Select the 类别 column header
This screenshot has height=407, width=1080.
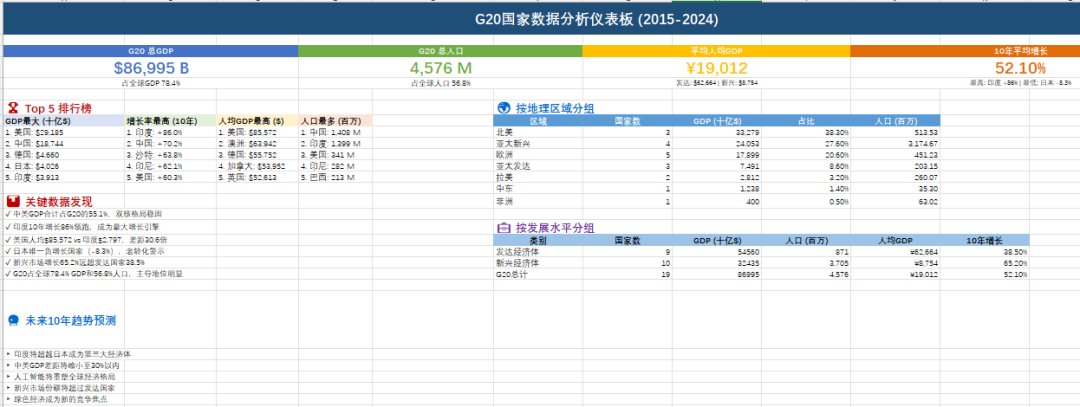click(x=539, y=240)
